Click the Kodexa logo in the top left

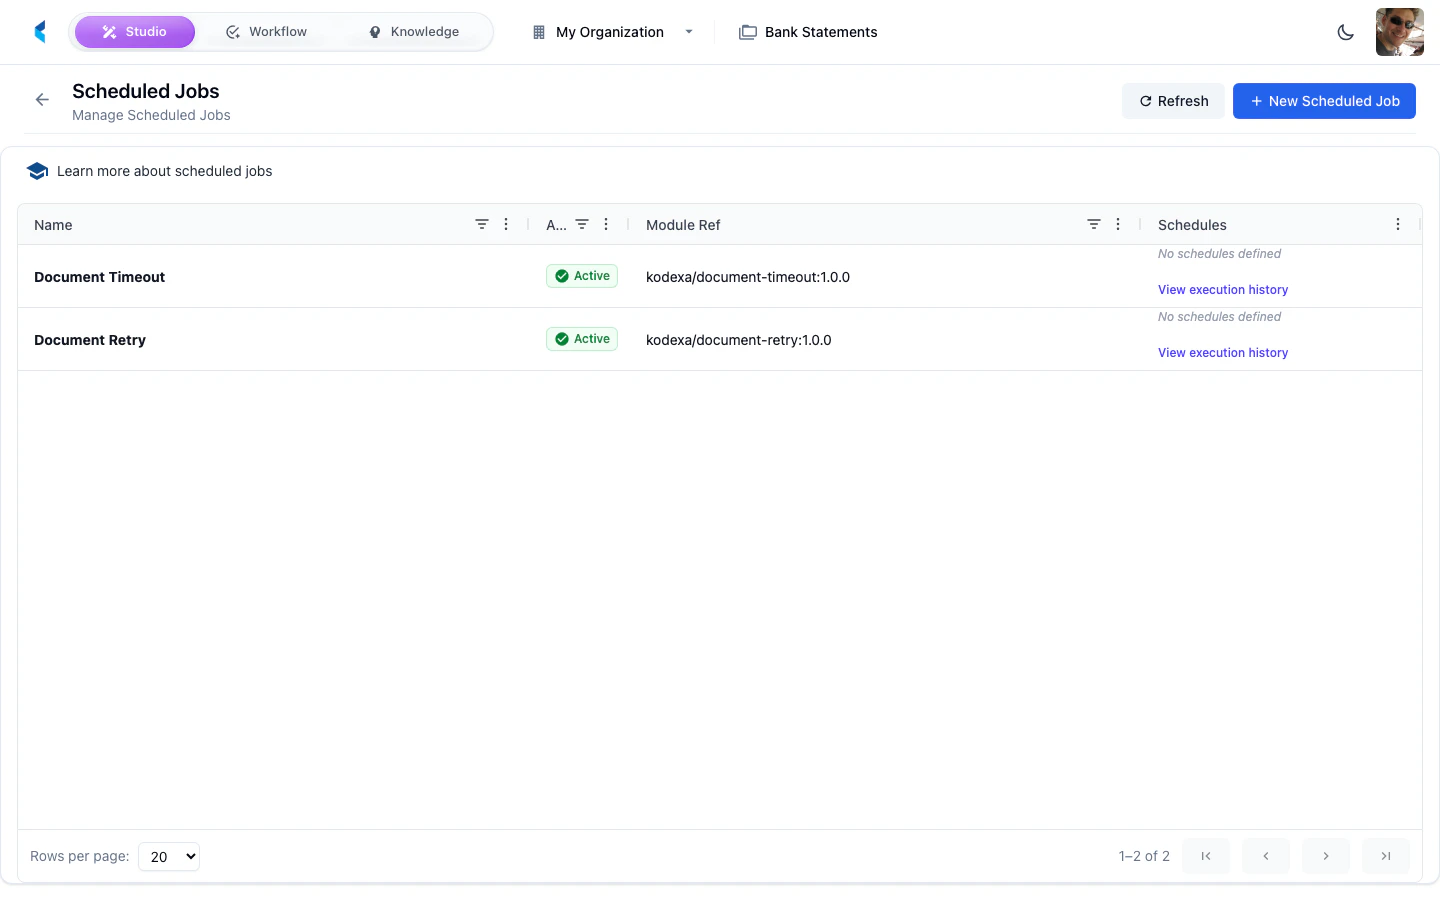[x=40, y=31]
